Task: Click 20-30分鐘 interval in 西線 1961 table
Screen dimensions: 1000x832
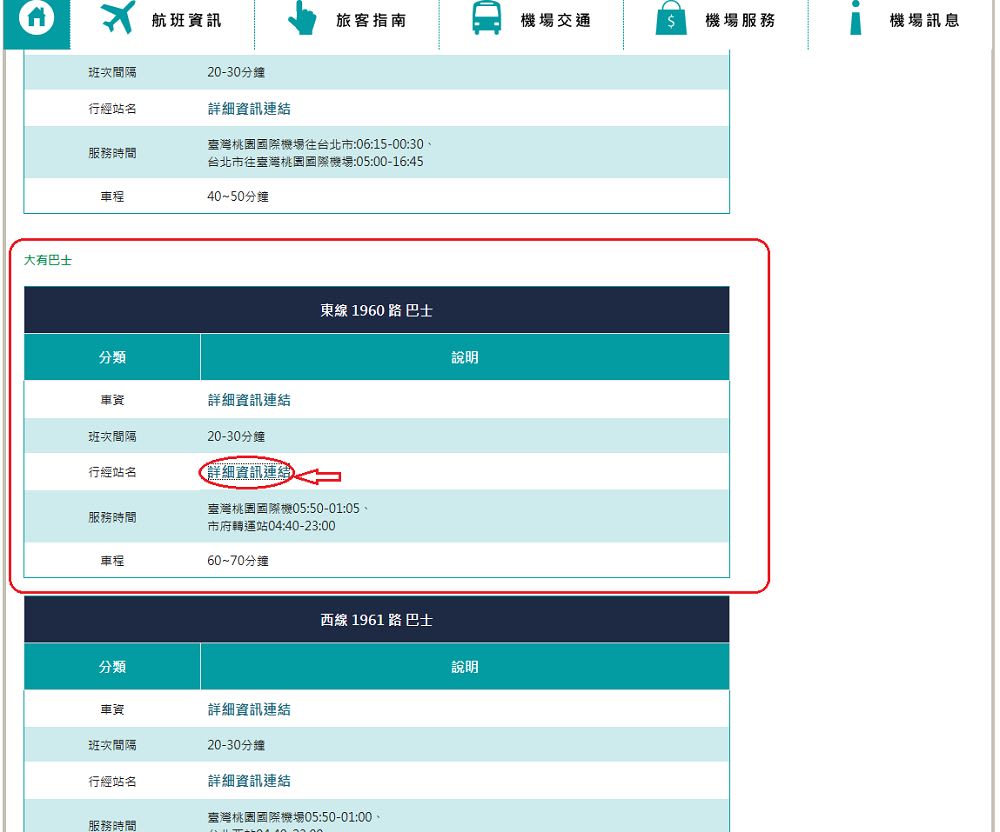Action: (236, 745)
